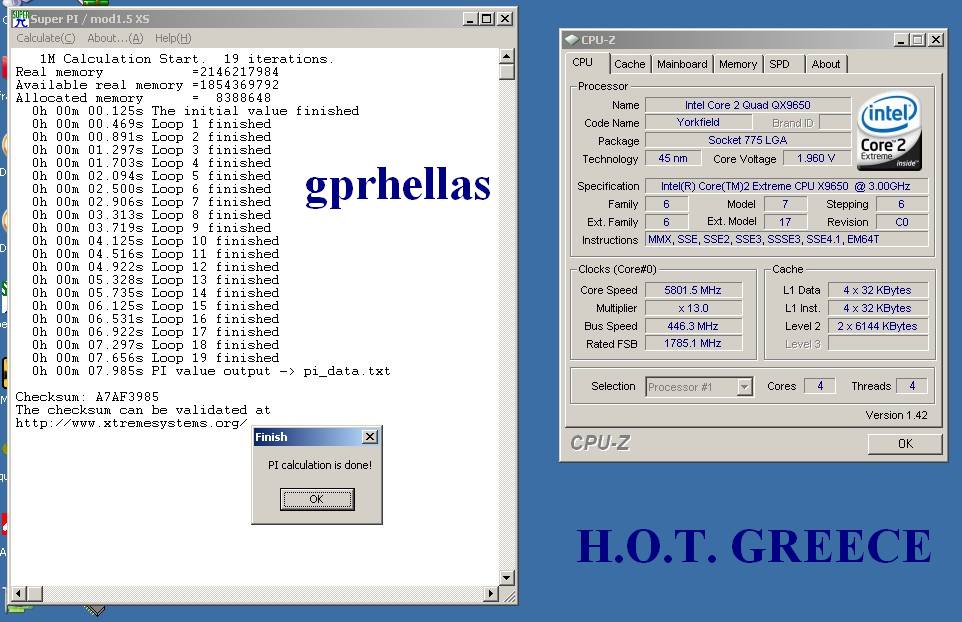Screen dimensions: 962x622
Task: Click the Package value 'Socket 775 LGA'
Action: pyautogui.click(x=747, y=140)
